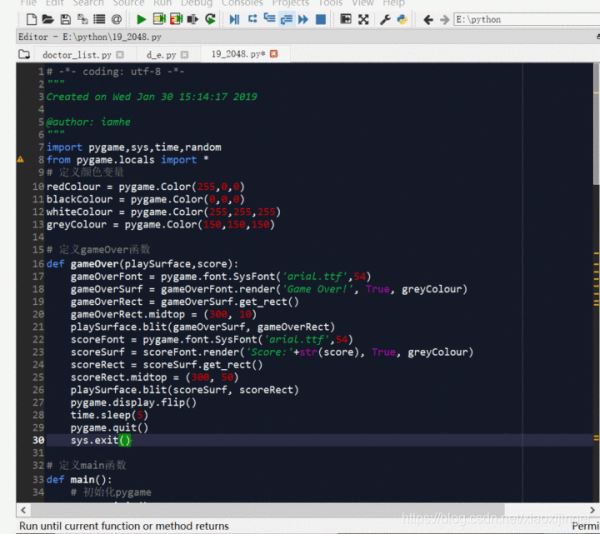Open Preferences via the wrench icon
The width and height of the screenshot is (600, 534).
pos(385,19)
